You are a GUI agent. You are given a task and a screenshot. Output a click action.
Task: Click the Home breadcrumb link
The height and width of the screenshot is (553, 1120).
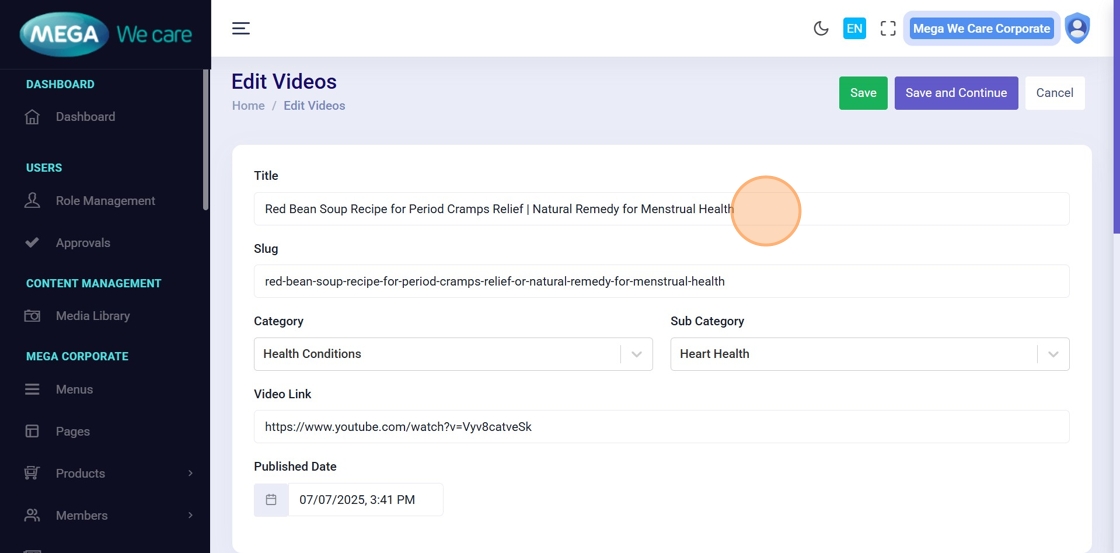(248, 106)
